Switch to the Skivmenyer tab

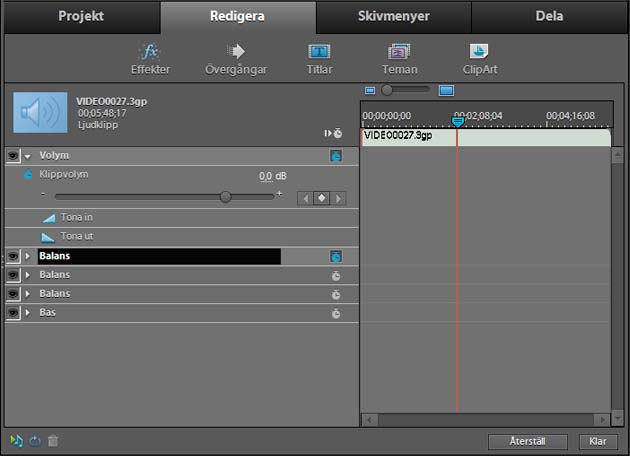pyautogui.click(x=393, y=16)
